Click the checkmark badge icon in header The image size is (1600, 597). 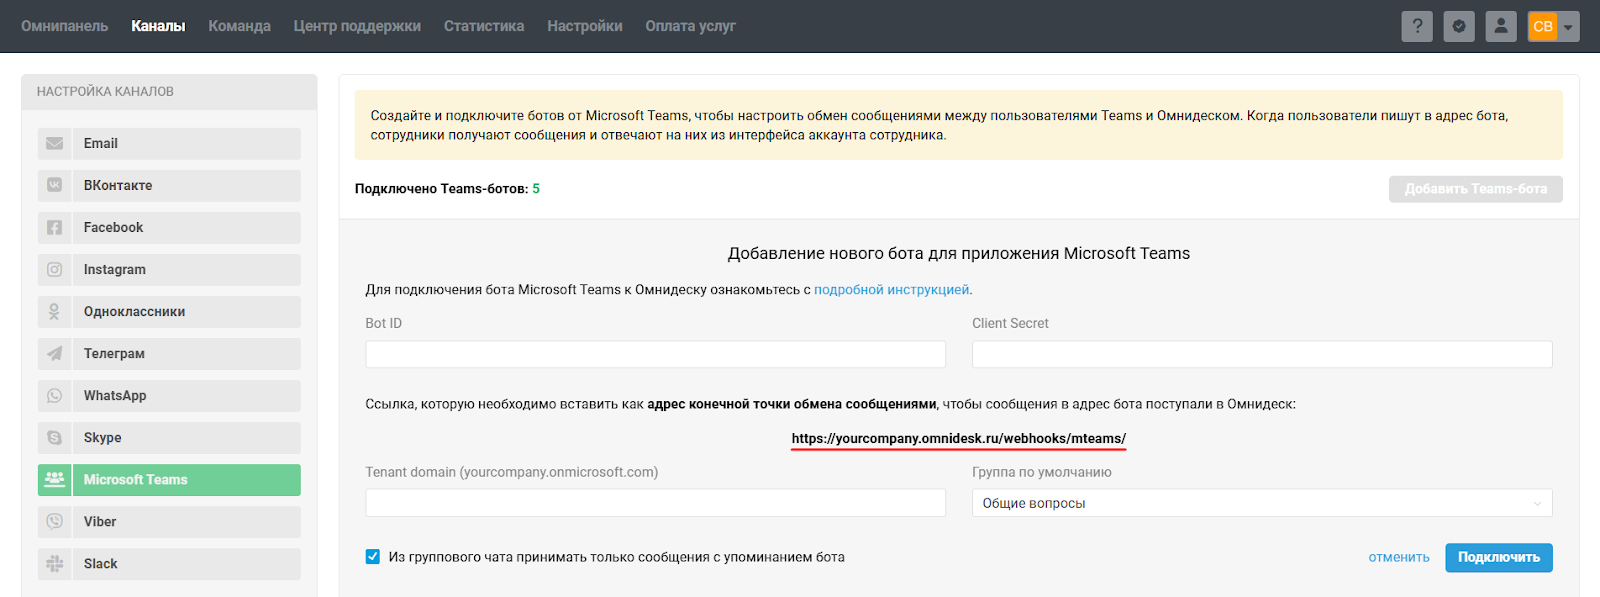1459,26
